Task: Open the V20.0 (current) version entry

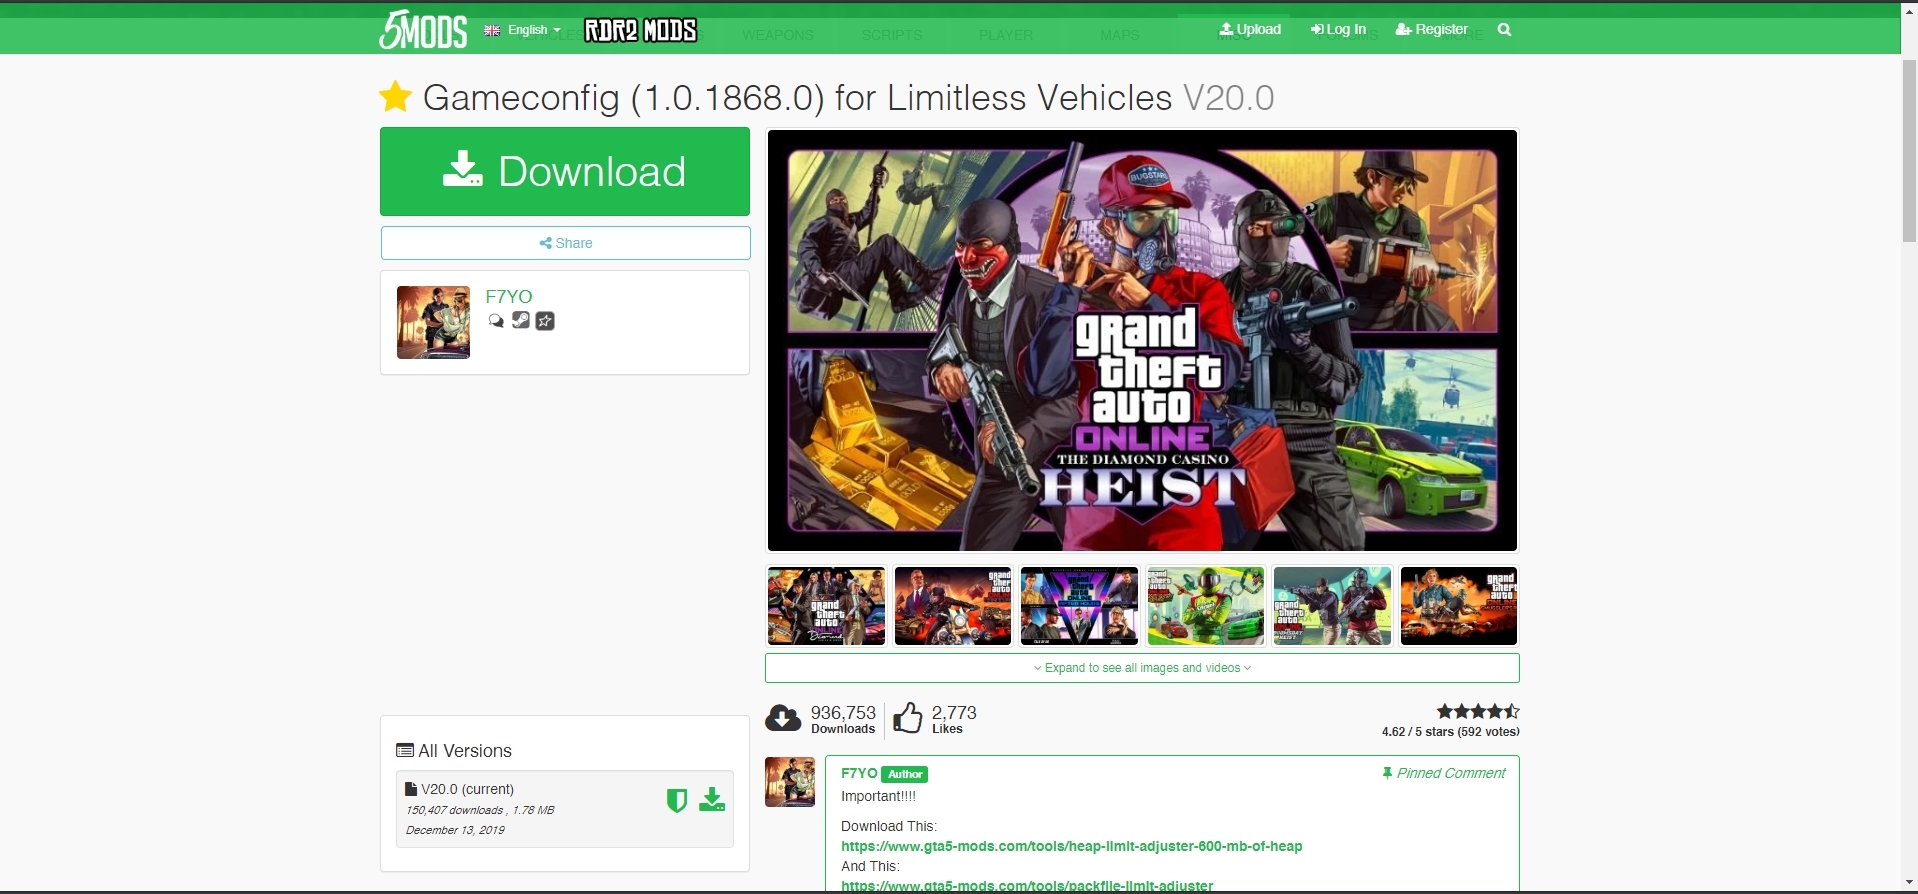Action: 565,809
